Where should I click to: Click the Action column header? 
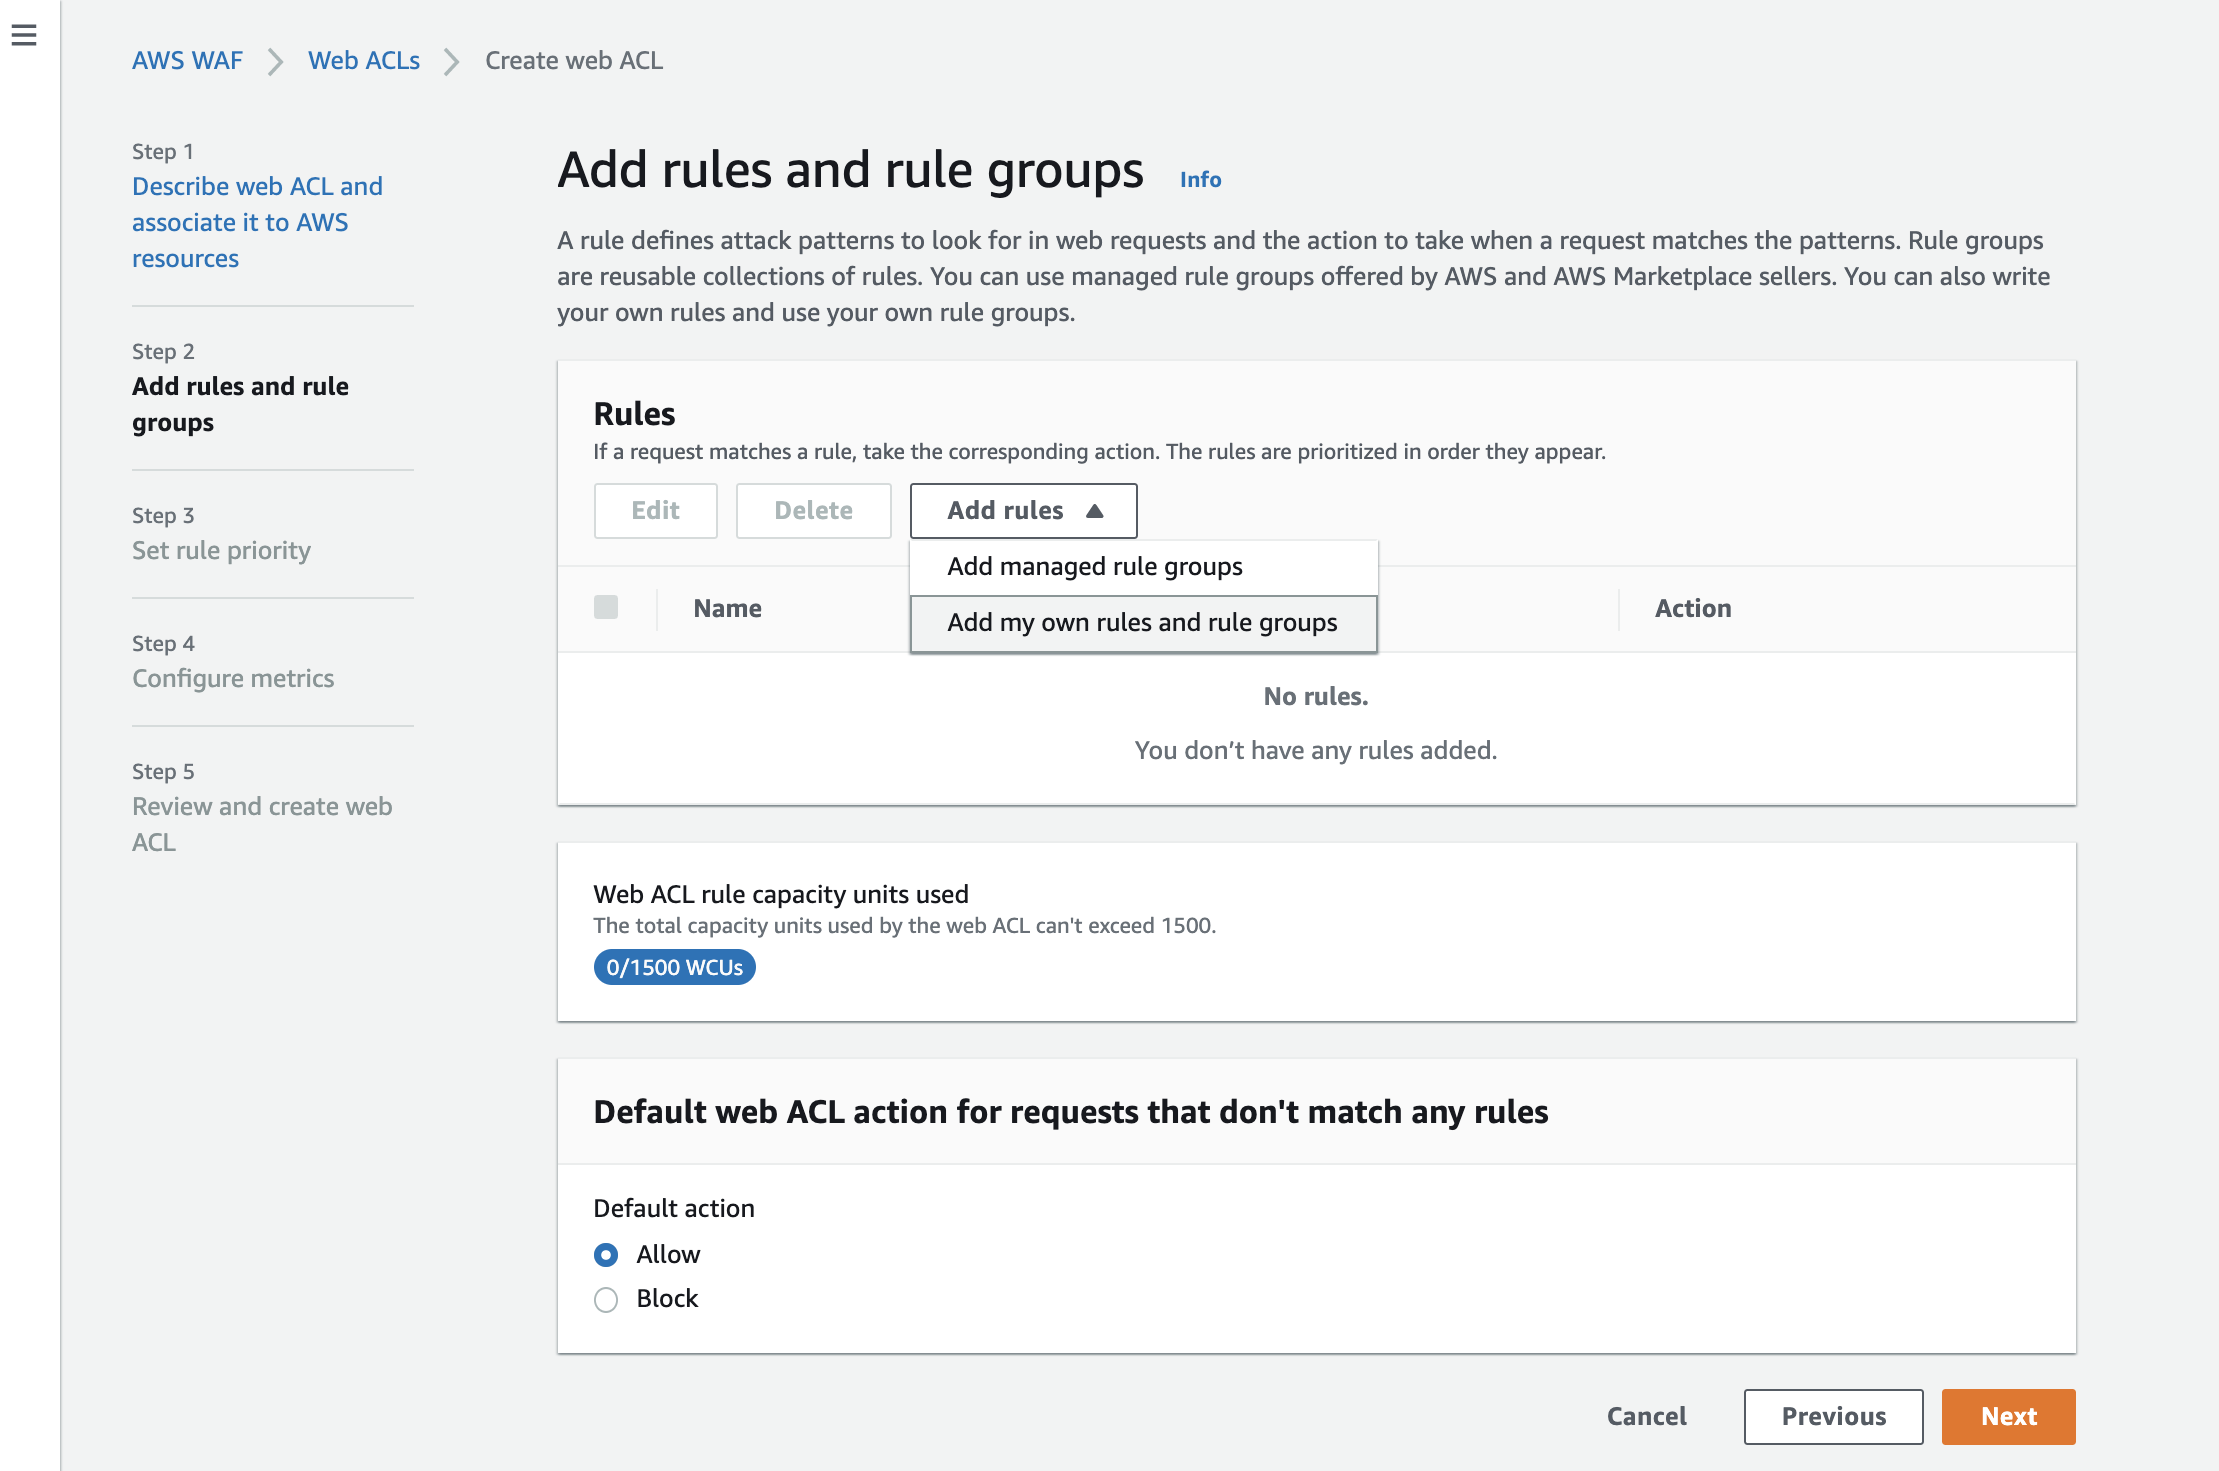(x=1693, y=608)
